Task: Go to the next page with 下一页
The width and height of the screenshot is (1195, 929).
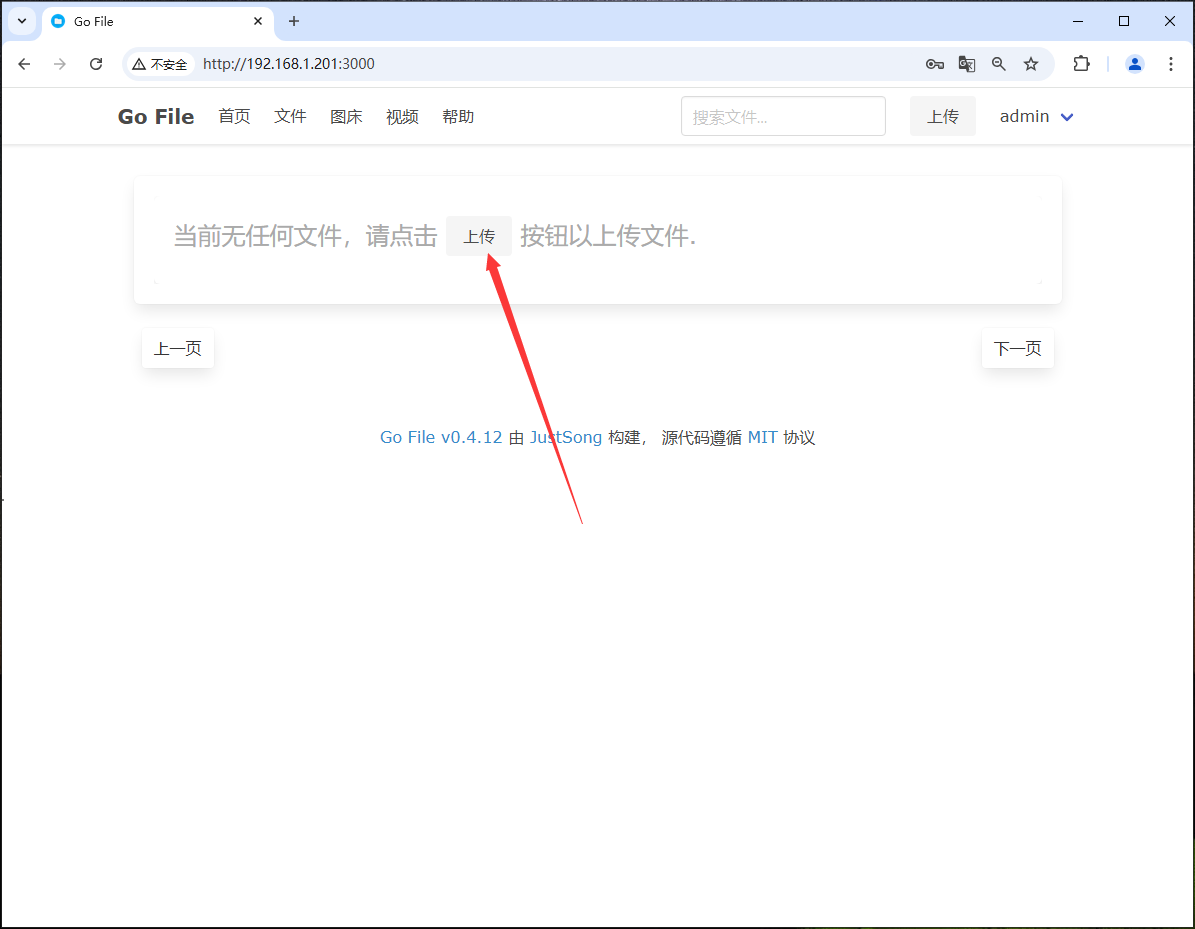Action: pos(1017,348)
